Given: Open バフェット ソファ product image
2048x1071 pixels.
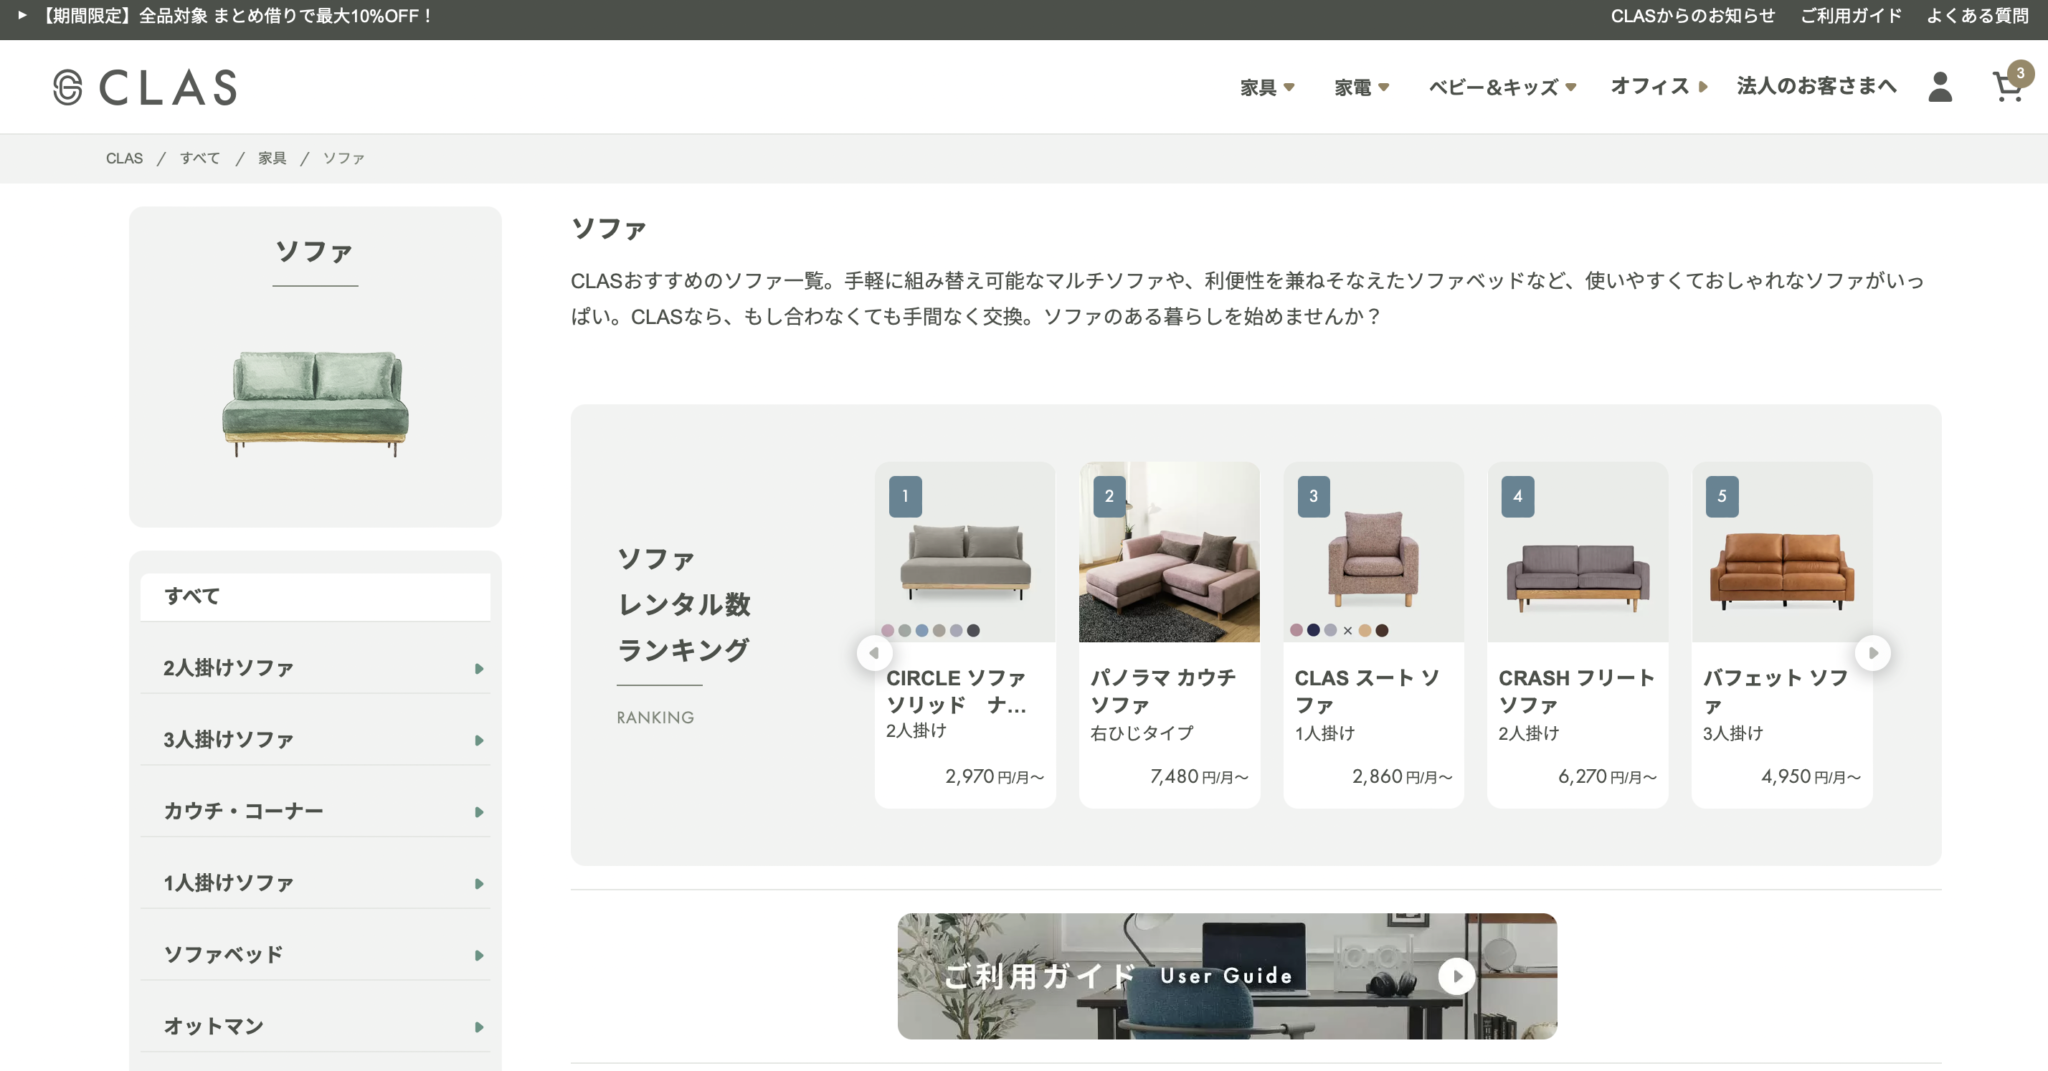Looking at the screenshot, I should tap(1782, 552).
